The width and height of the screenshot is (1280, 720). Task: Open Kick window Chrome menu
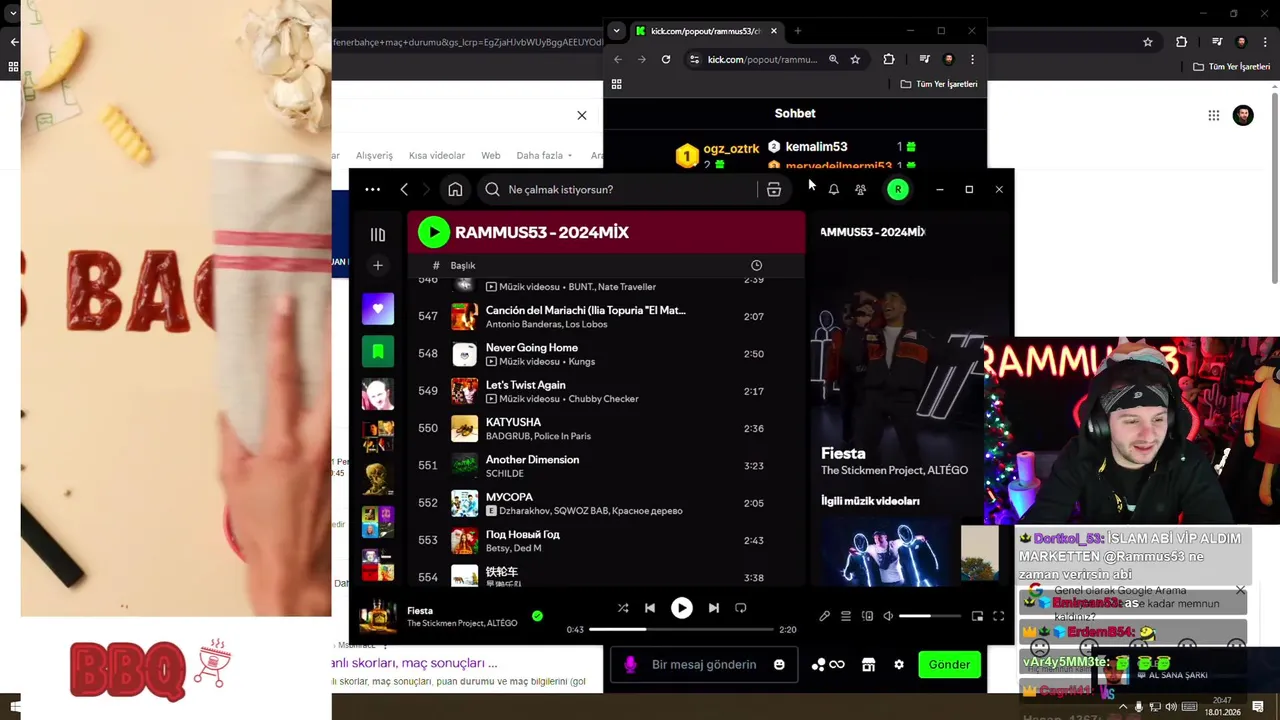(x=972, y=59)
